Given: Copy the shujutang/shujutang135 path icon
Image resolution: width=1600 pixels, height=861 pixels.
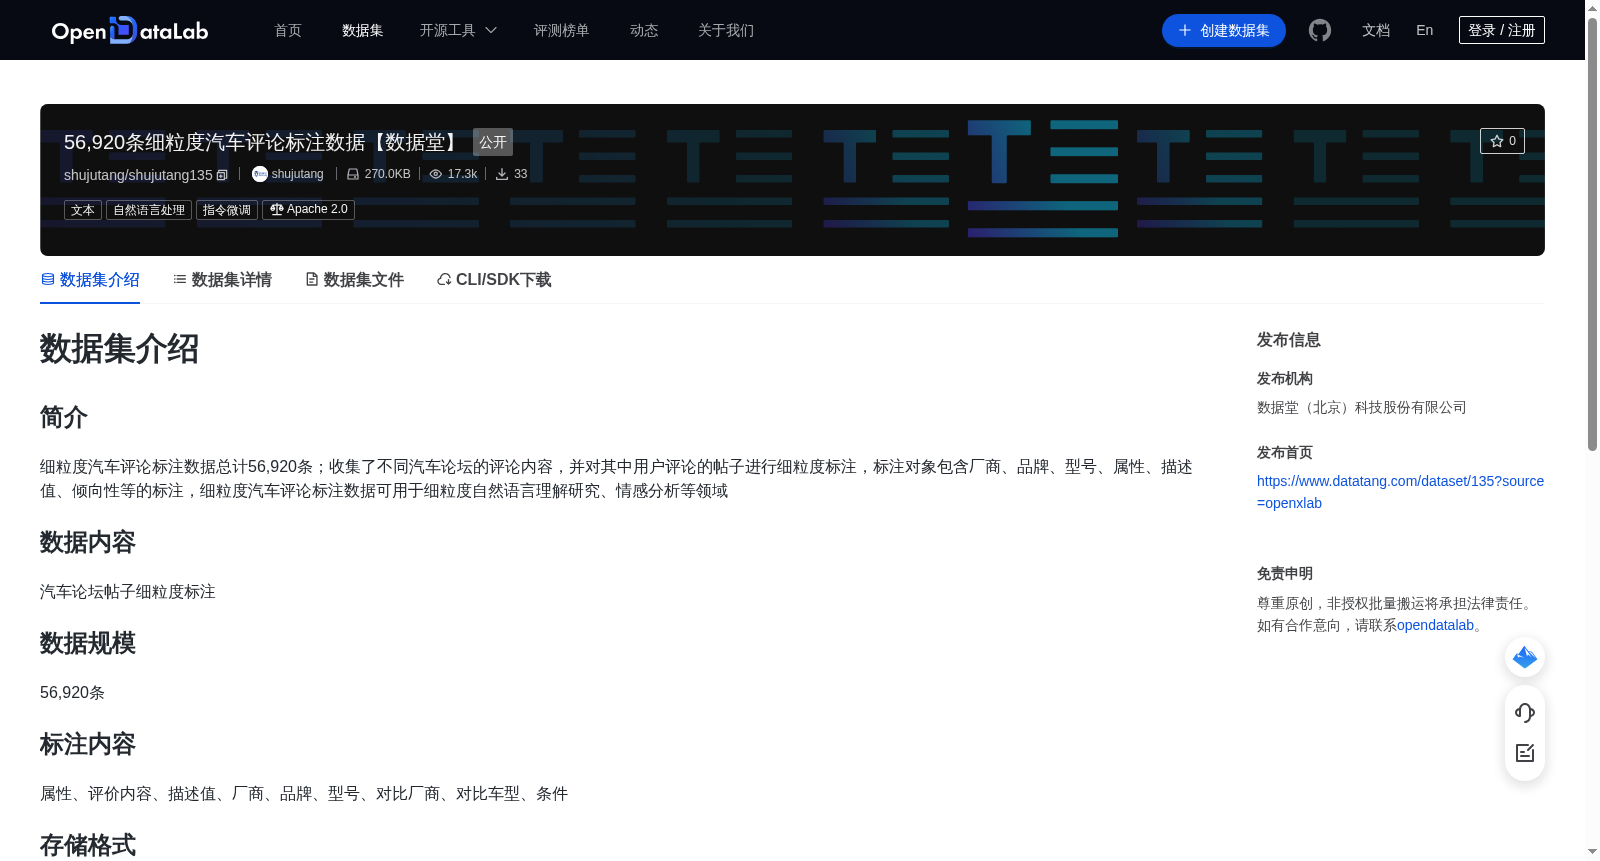Looking at the screenshot, I should 222,175.
